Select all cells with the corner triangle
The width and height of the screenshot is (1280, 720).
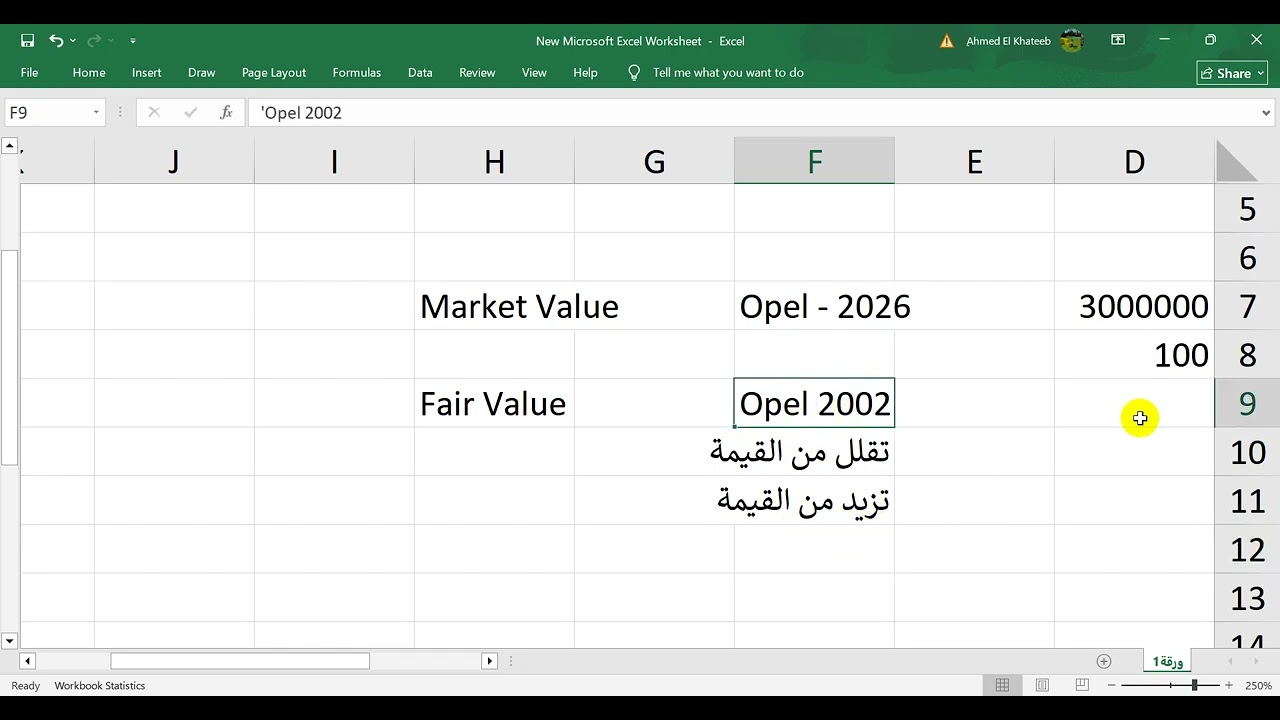(x=1237, y=161)
